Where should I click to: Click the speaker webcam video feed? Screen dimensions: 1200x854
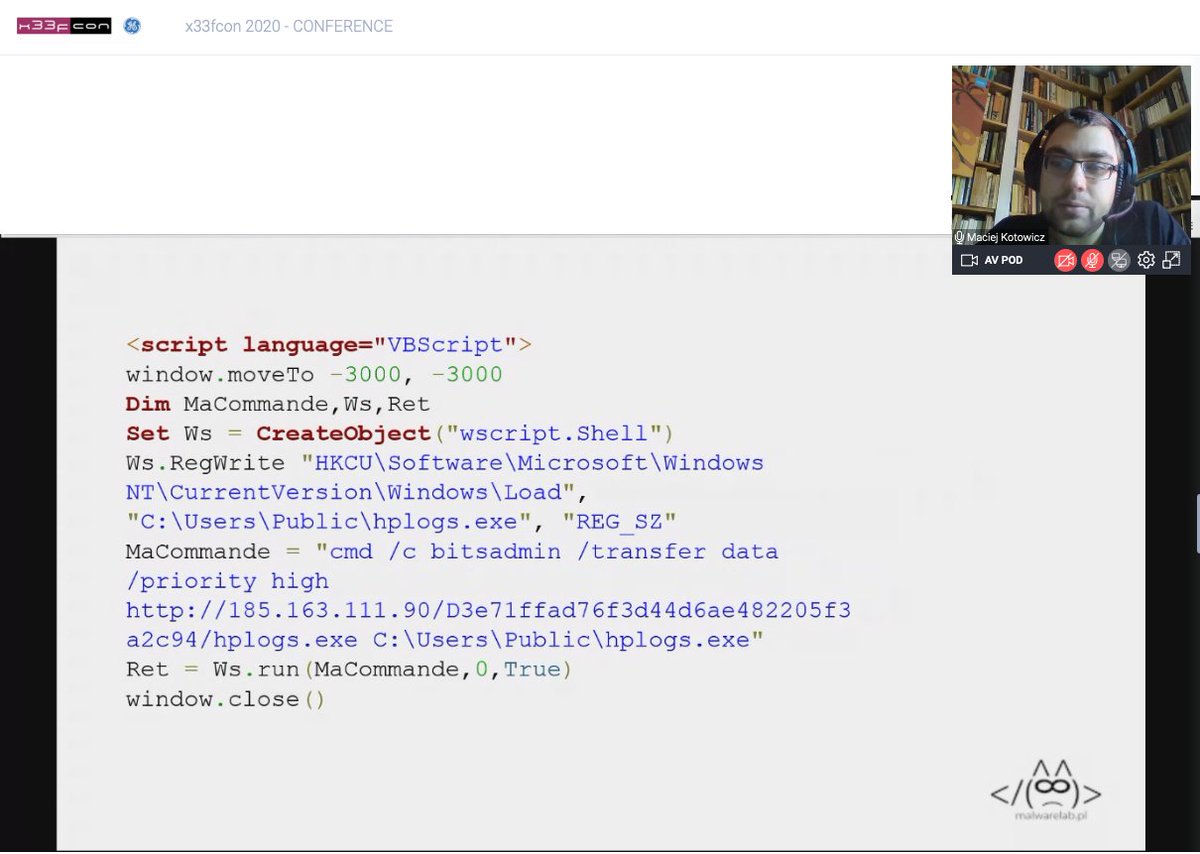click(1071, 155)
